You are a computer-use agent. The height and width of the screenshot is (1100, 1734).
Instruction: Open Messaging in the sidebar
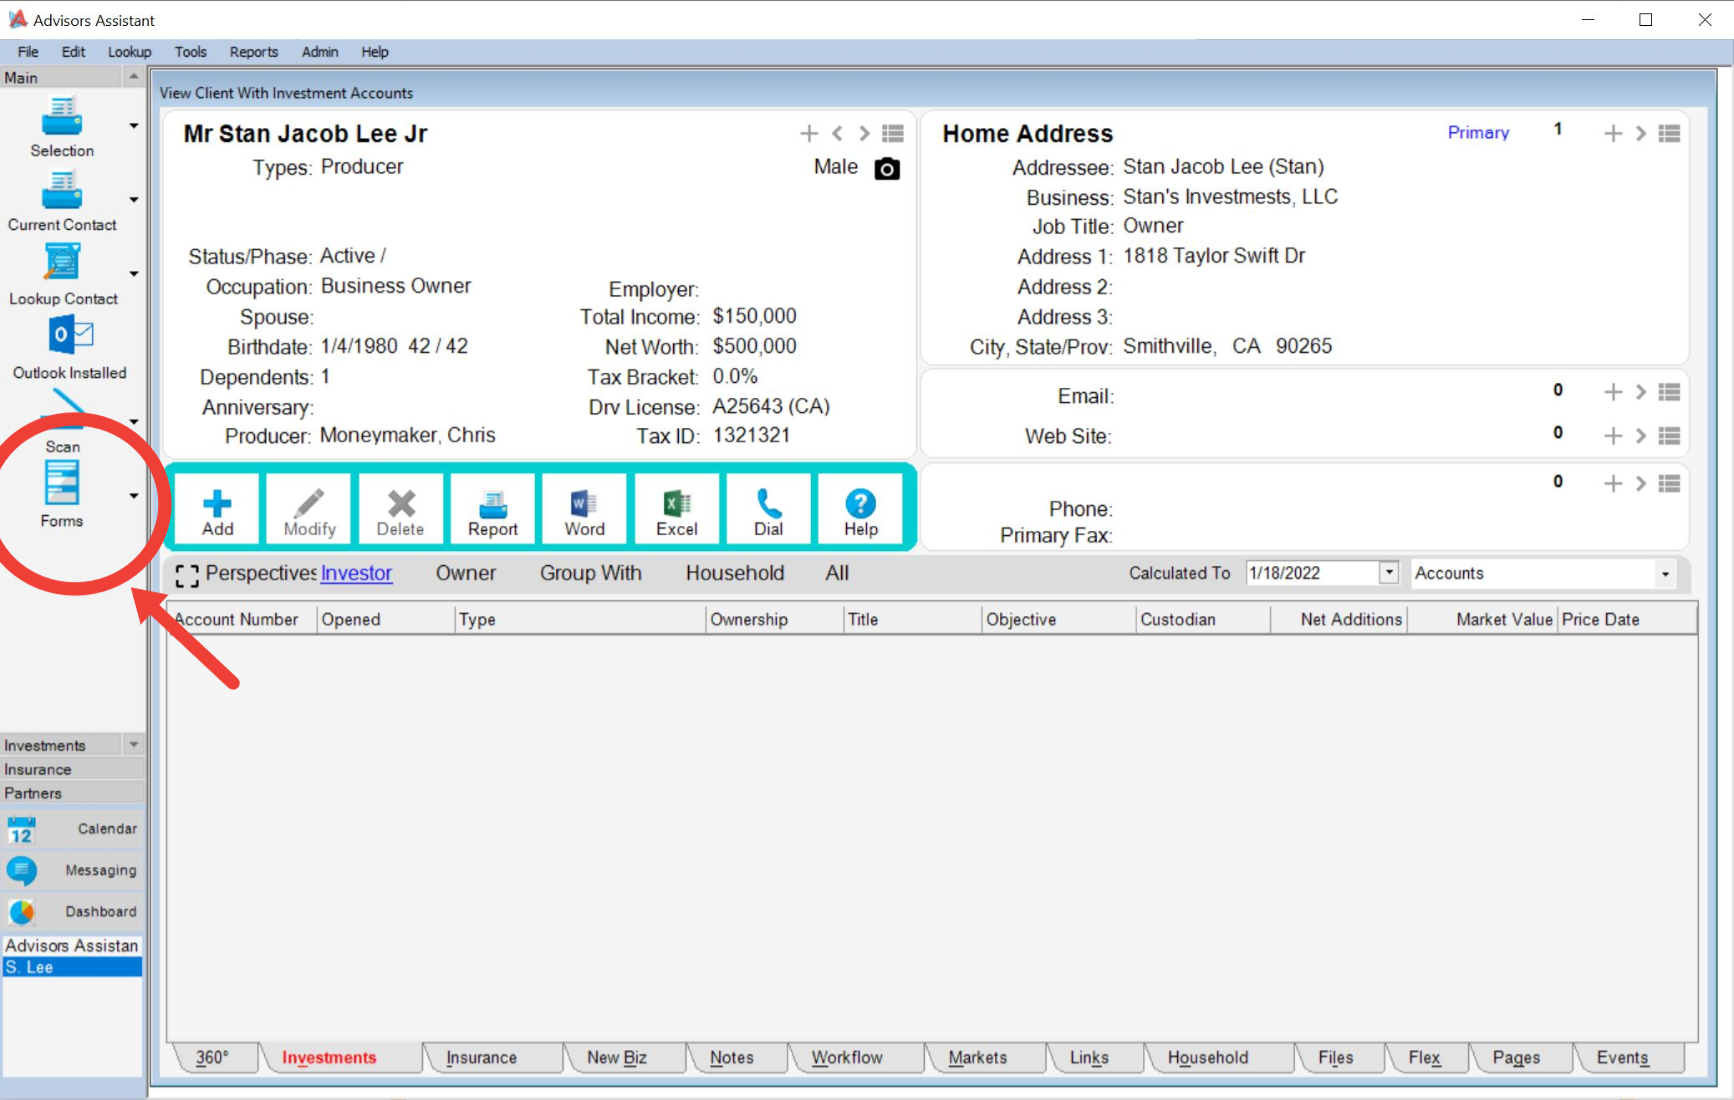[72, 870]
